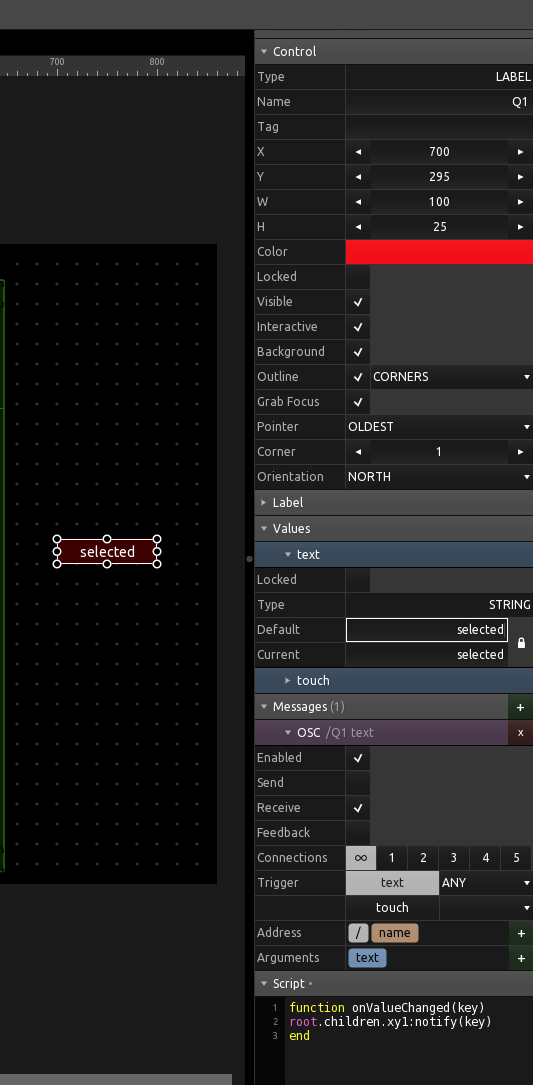Uncheck the Background checkbox
Image resolution: width=533 pixels, height=1085 pixels.
(358, 351)
